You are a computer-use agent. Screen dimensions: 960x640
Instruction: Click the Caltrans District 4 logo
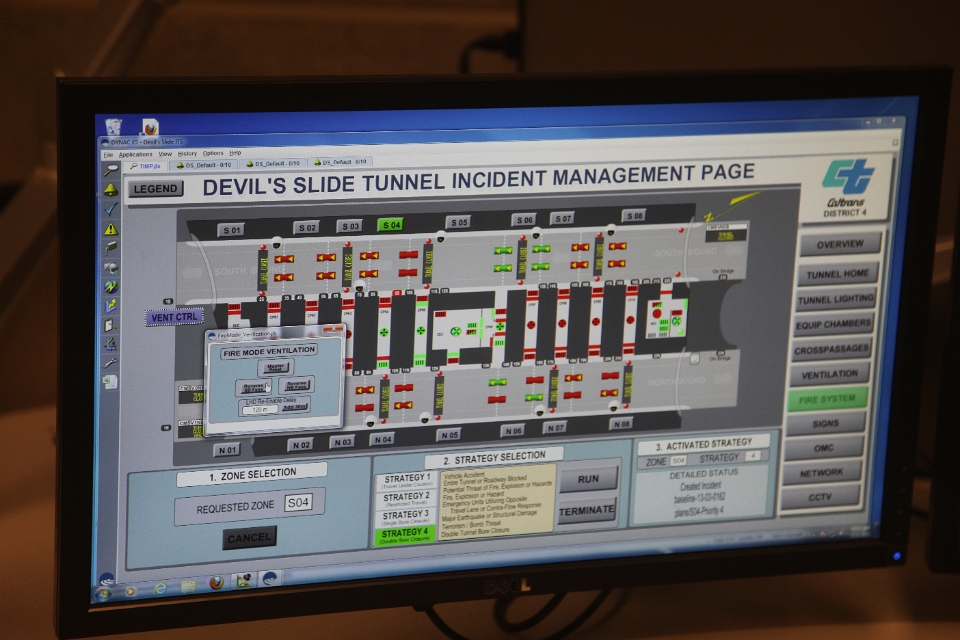[846, 186]
